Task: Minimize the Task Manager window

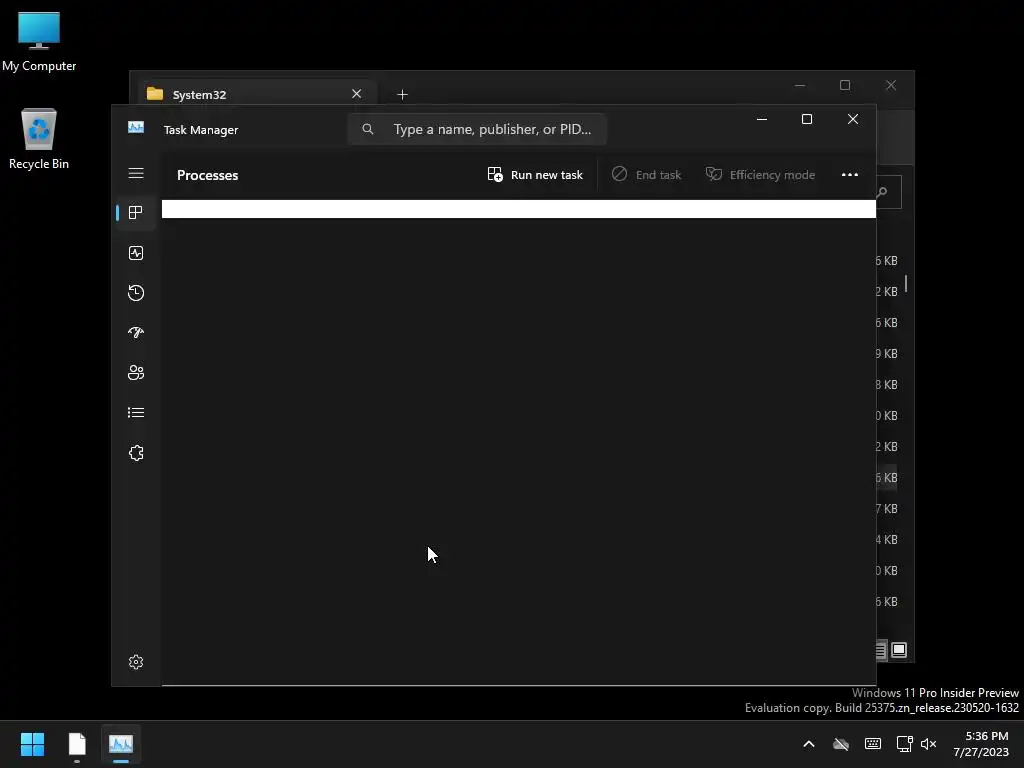Action: coord(761,119)
